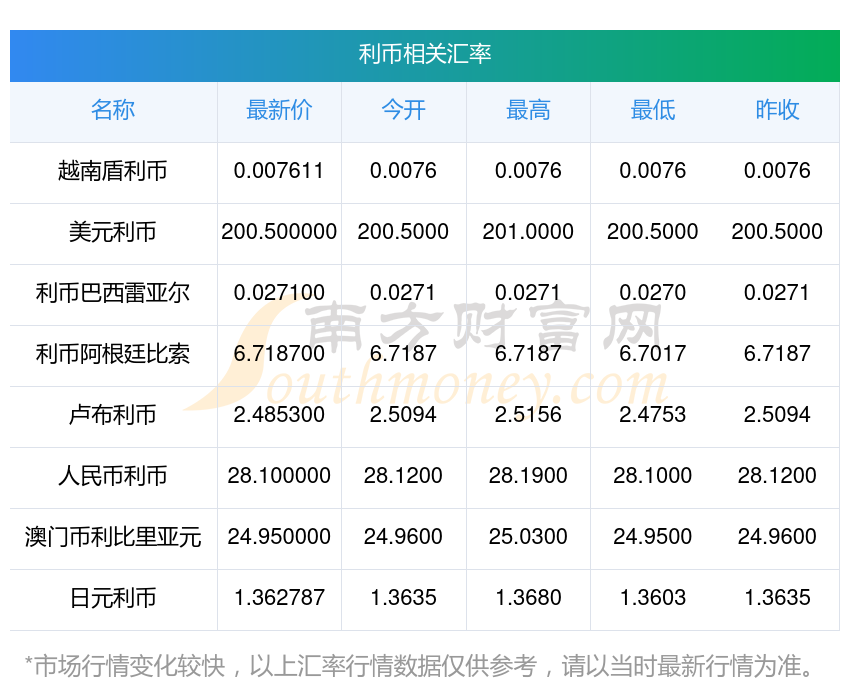Click latest price 24.950000
Image resolution: width=850 pixels, height=698 pixels.
coord(279,537)
